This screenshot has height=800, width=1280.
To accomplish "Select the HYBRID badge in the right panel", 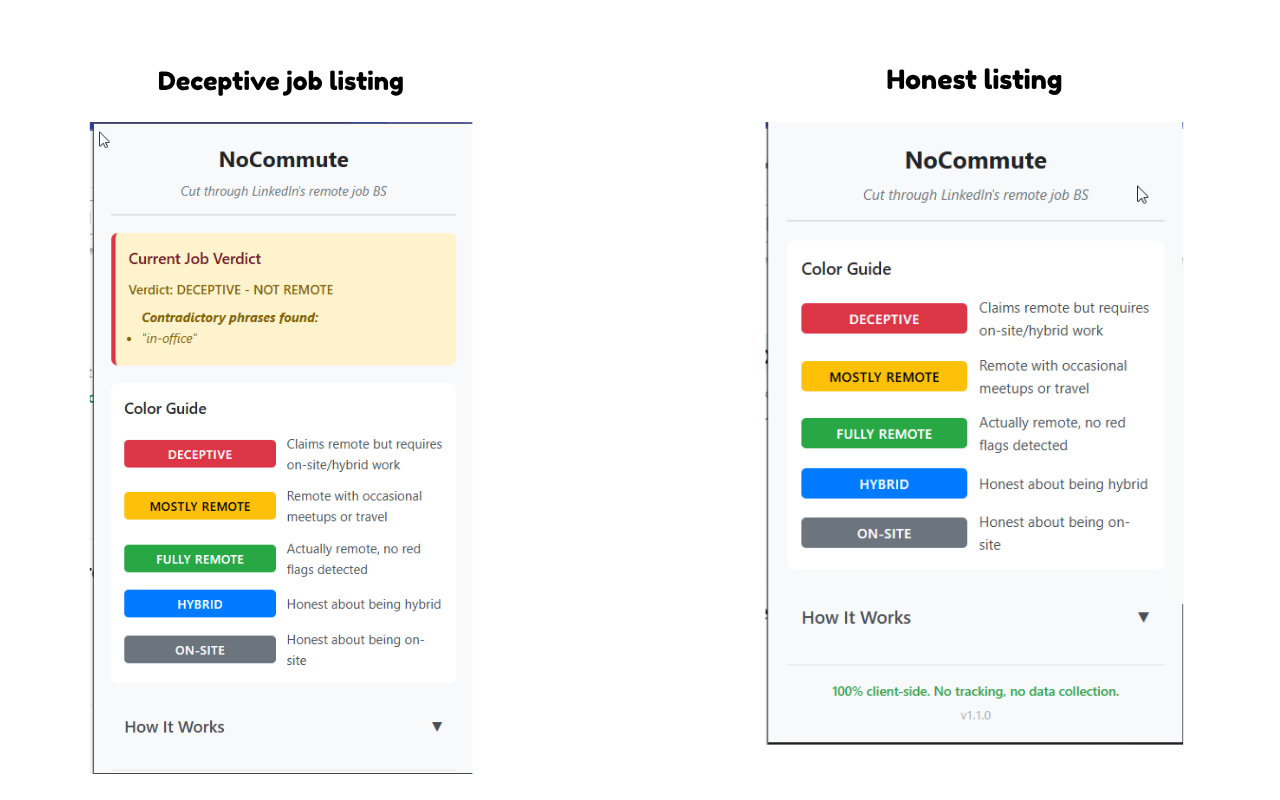I will 883,483.
